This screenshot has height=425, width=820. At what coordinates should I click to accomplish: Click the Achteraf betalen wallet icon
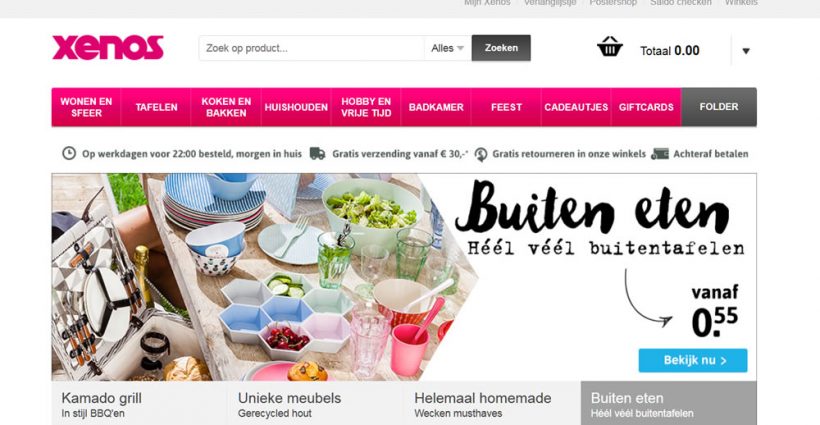click(660, 154)
